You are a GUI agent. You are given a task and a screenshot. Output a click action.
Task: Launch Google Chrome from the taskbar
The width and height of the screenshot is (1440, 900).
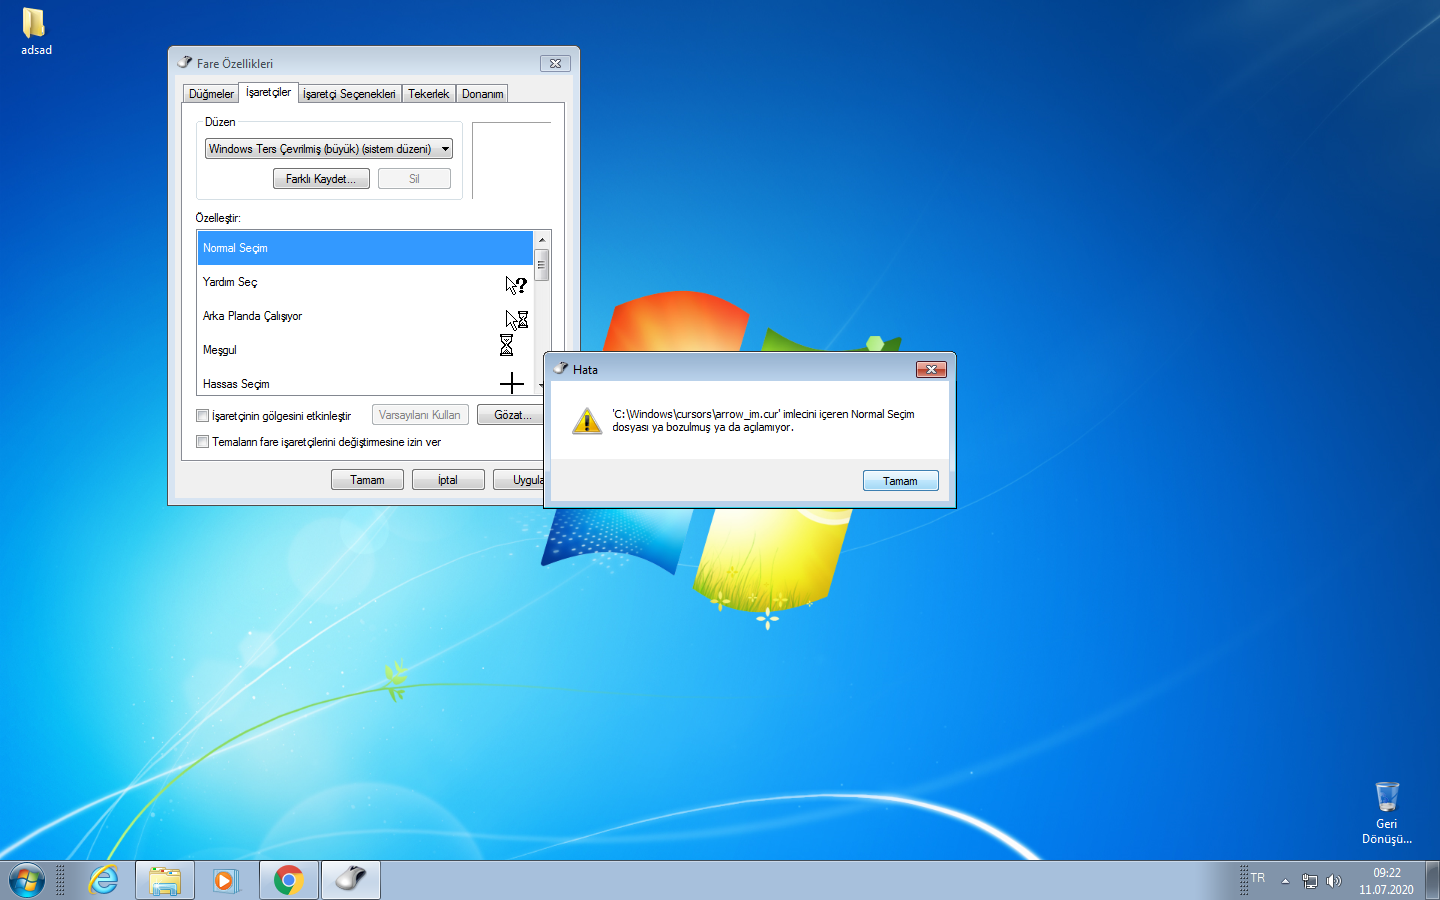pyautogui.click(x=289, y=880)
